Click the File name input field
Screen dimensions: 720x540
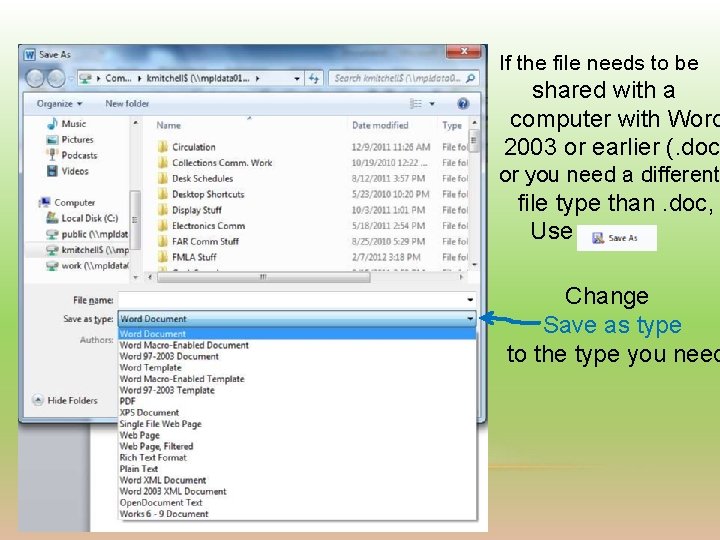[291, 300]
